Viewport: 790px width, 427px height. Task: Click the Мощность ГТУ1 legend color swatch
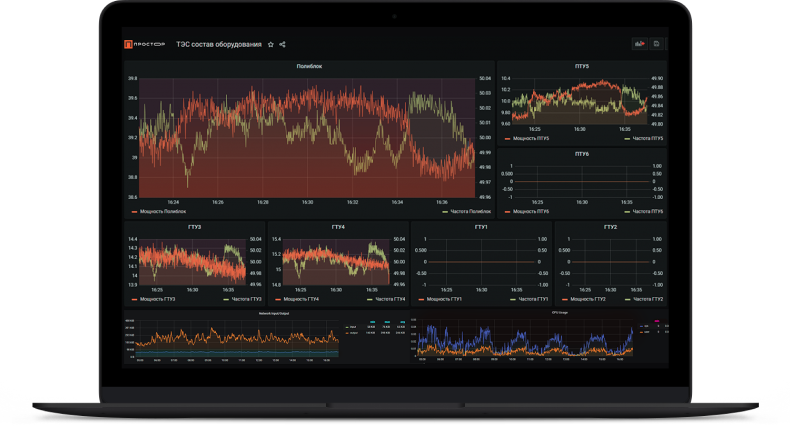coord(422,299)
